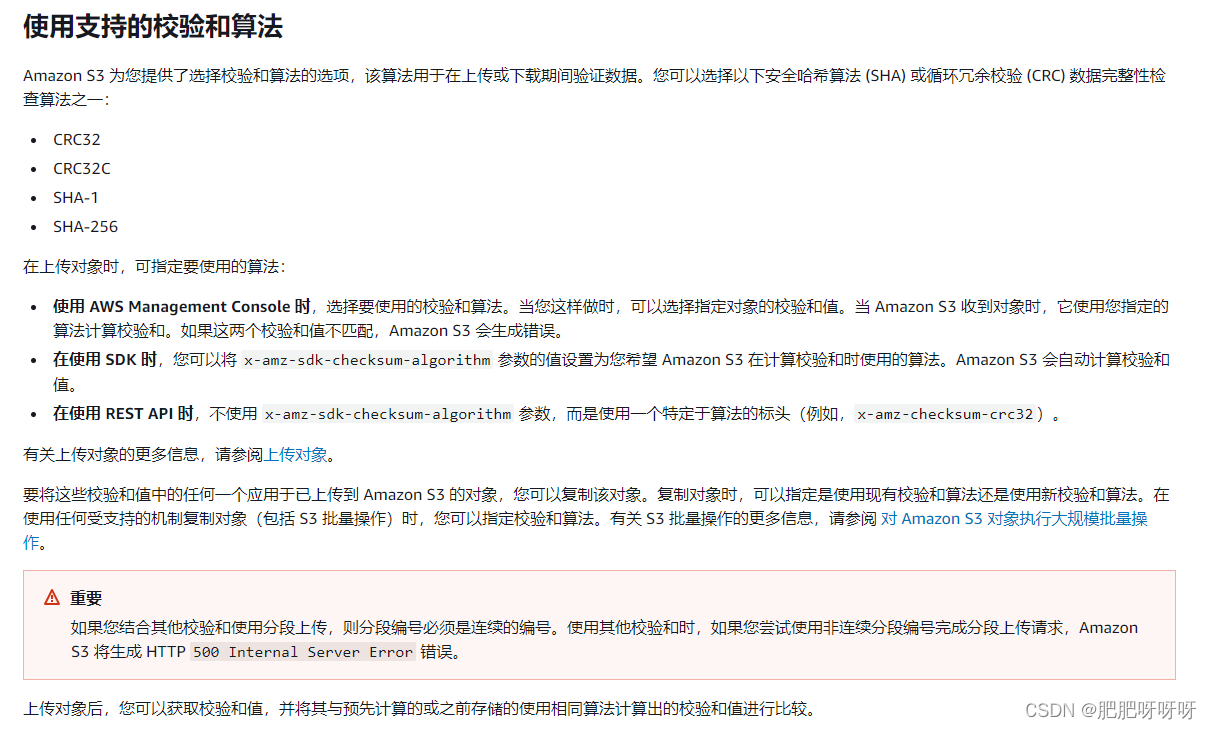Select the CRC32 list item
This screenshot has width=1212, height=729.
tap(77, 140)
